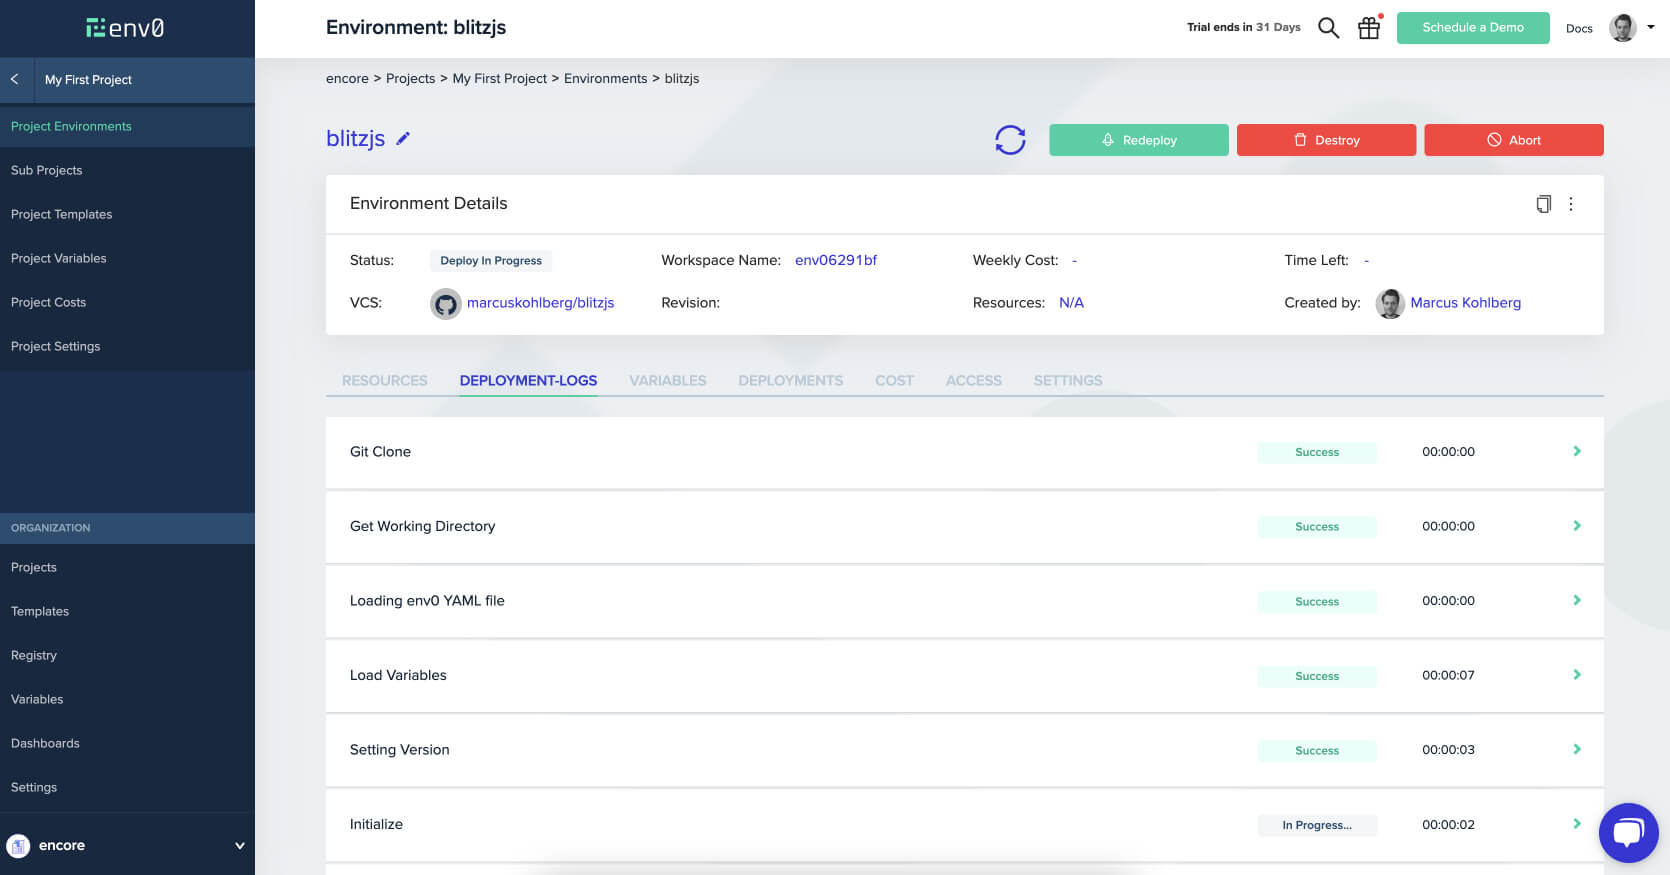This screenshot has height=875, width=1670.
Task: Expand the Get Working Directory step
Action: tap(1577, 526)
